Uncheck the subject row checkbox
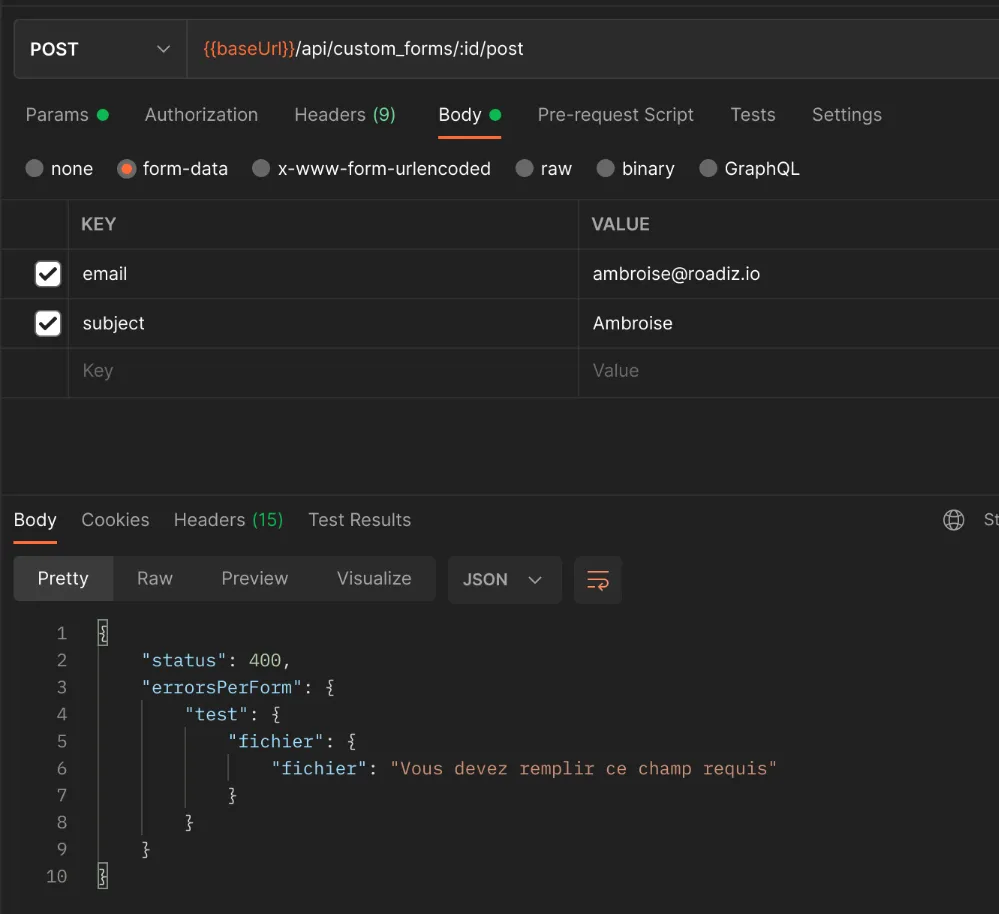 tap(48, 324)
